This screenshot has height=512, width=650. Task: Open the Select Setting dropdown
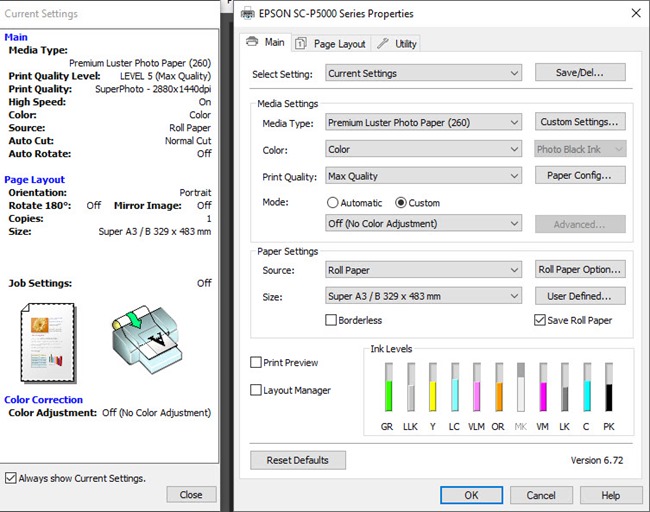tap(423, 73)
